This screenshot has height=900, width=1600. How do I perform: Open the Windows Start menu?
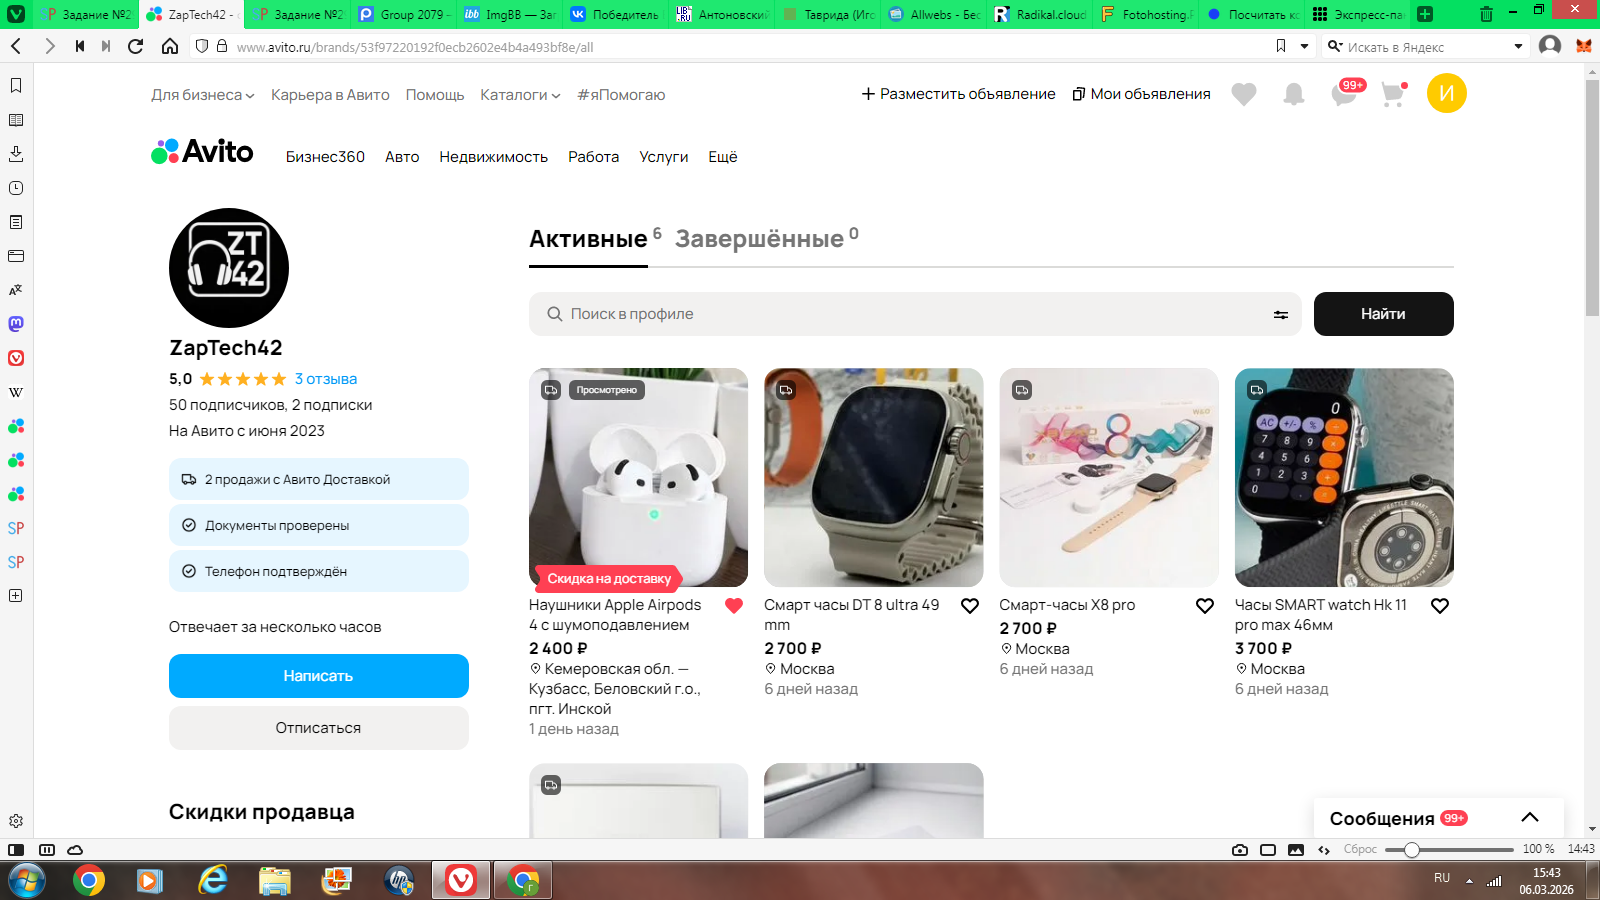pyautogui.click(x=26, y=880)
